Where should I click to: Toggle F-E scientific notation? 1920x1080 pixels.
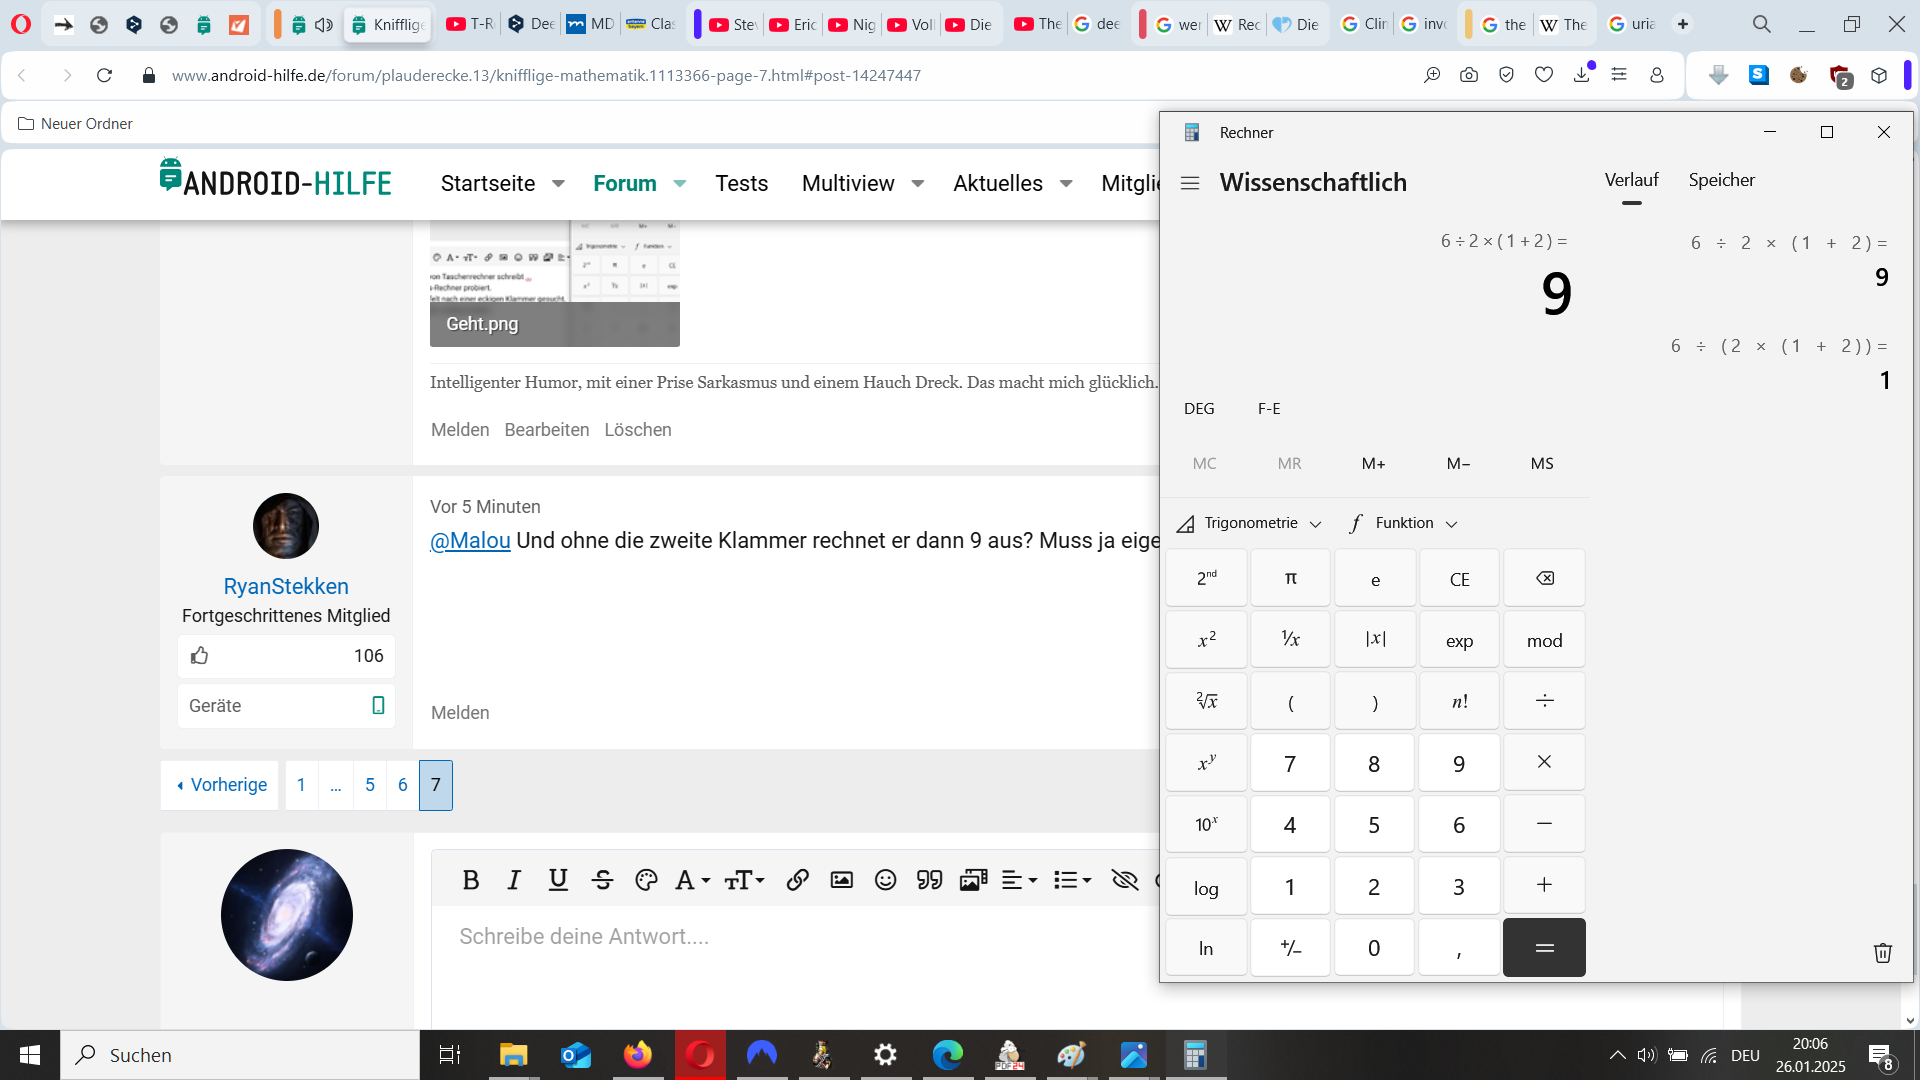pyautogui.click(x=1269, y=408)
